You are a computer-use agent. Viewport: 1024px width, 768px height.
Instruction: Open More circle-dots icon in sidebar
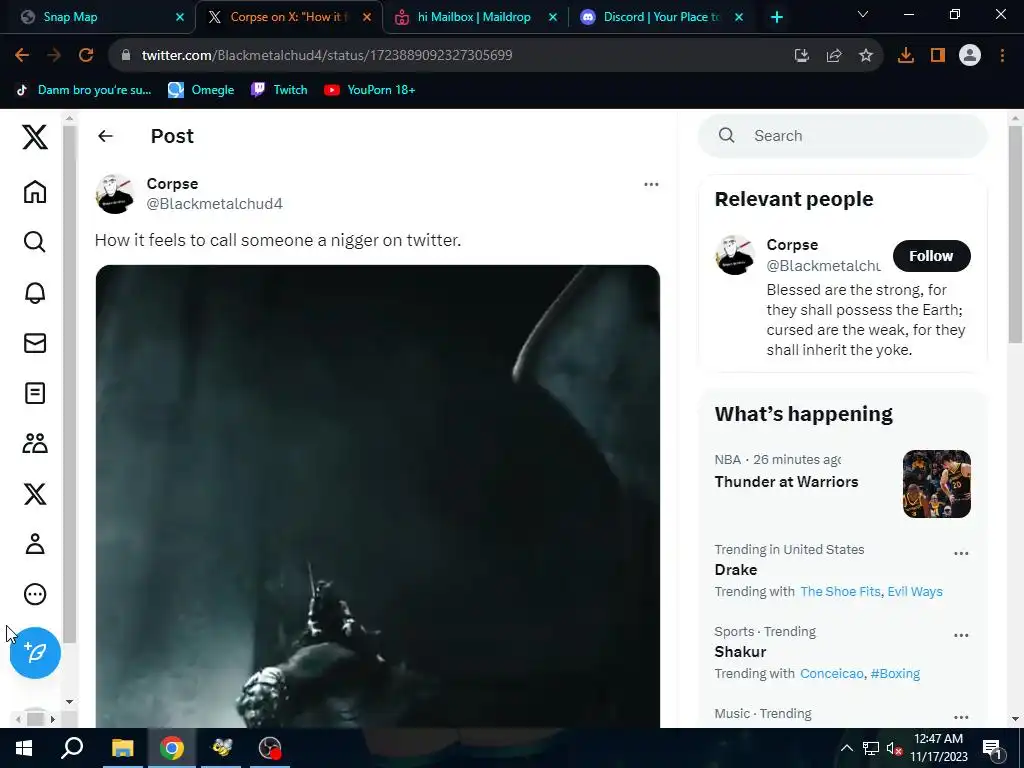pyautogui.click(x=35, y=594)
